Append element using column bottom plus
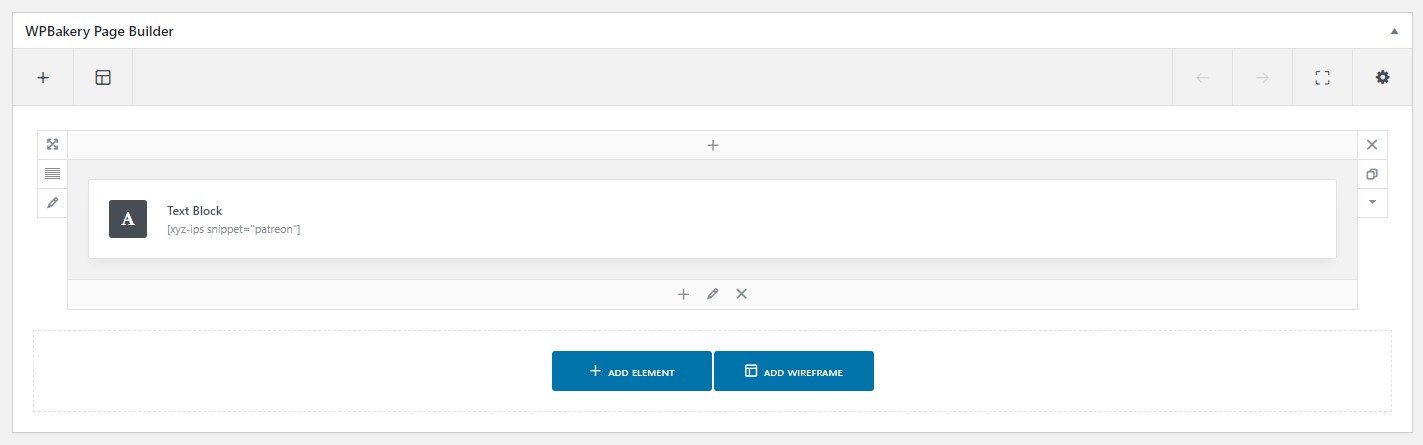 point(684,294)
